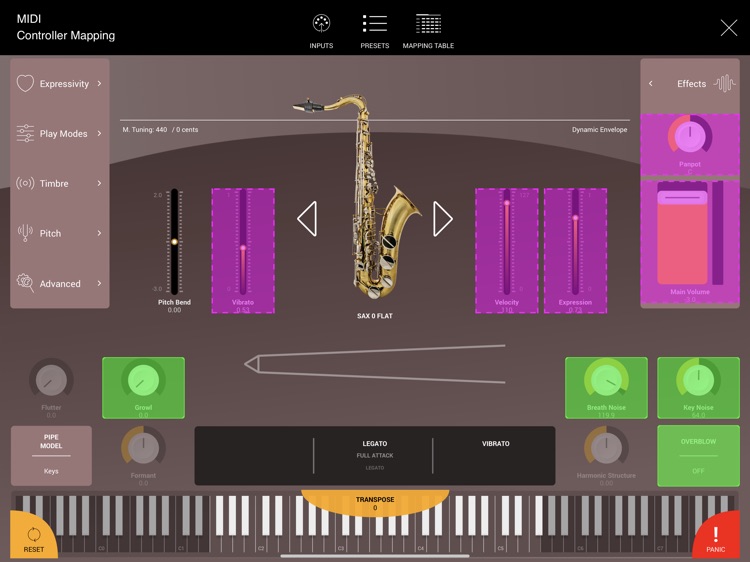750x562 pixels.
Task: Expand the Pitch panel chevron
Action: [x=99, y=233]
